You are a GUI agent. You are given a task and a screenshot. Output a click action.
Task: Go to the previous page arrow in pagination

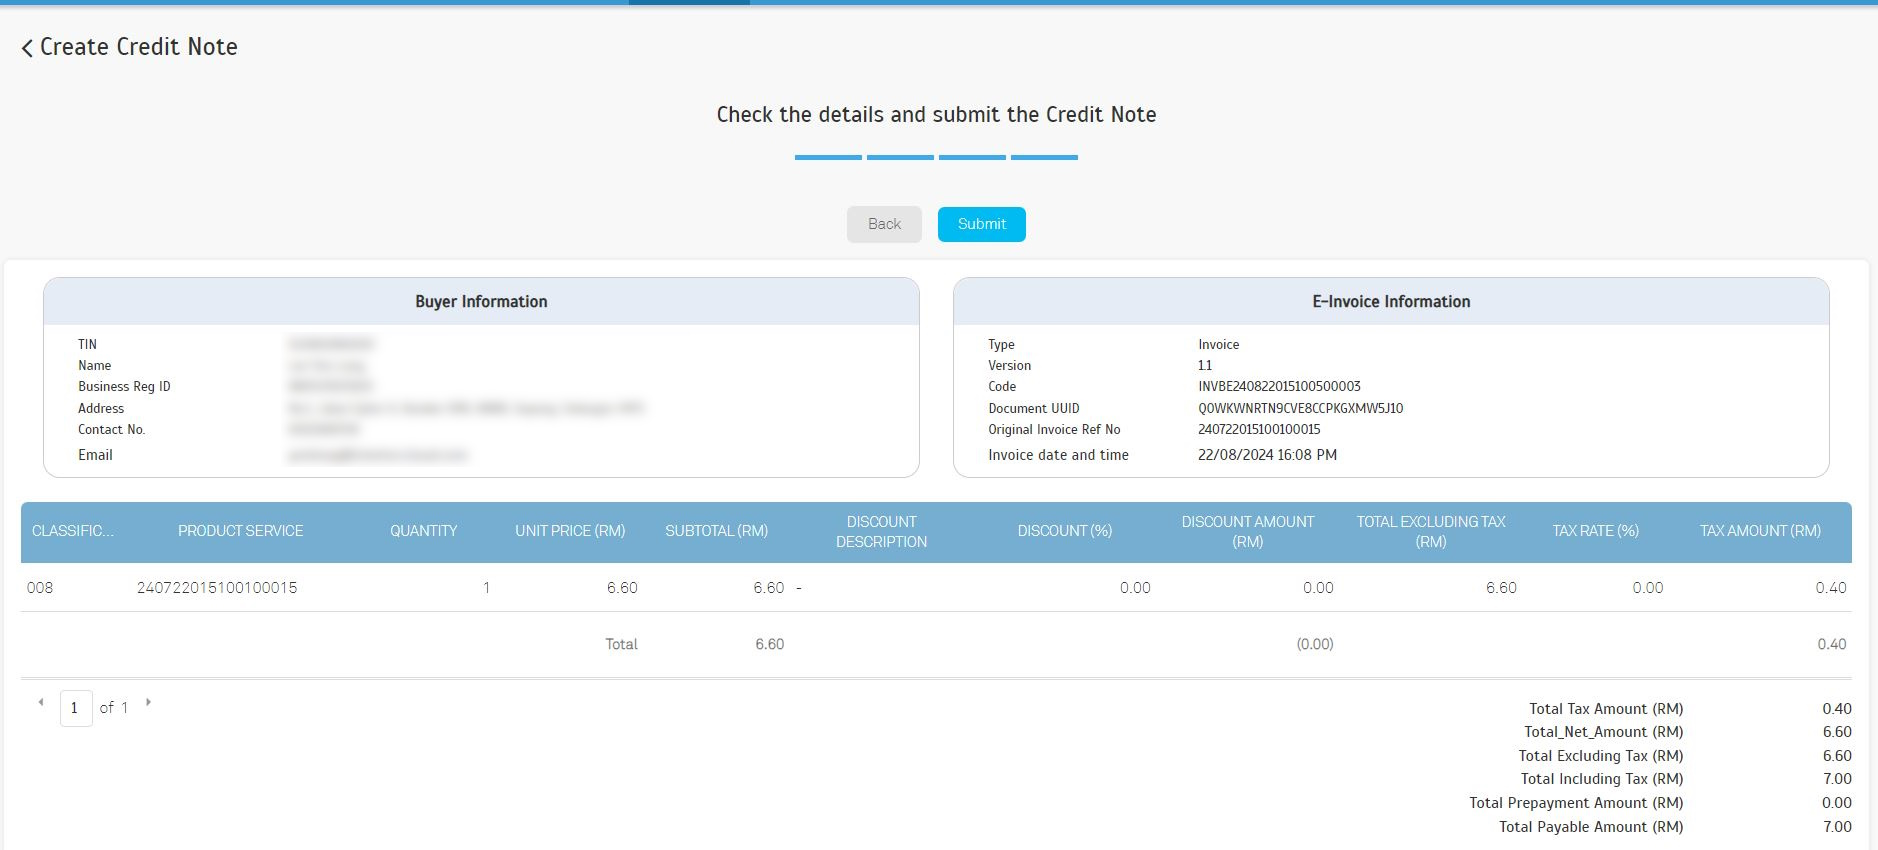(41, 702)
